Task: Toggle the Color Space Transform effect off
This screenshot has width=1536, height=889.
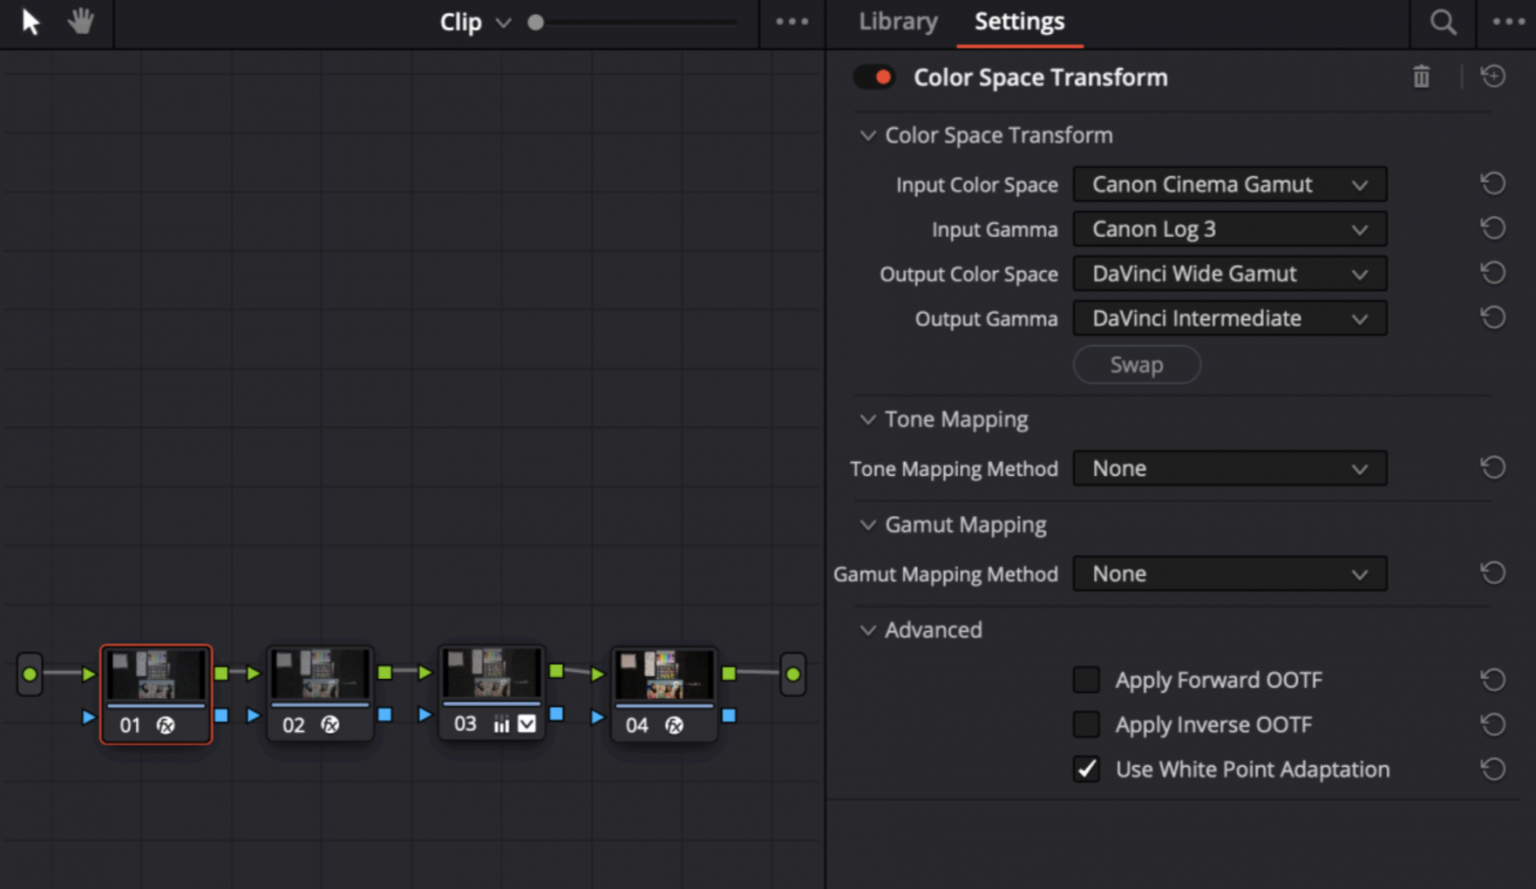Action: pos(874,77)
